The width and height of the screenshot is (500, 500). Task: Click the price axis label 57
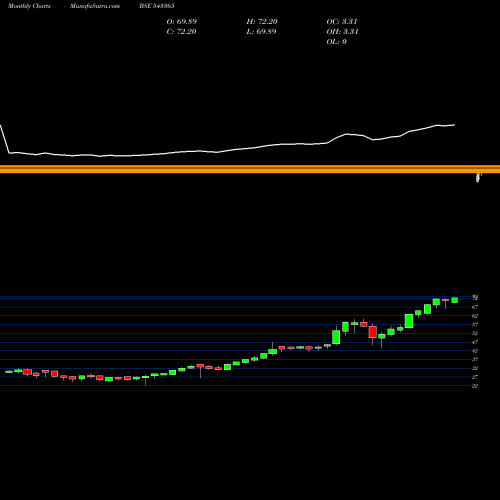click(475, 325)
